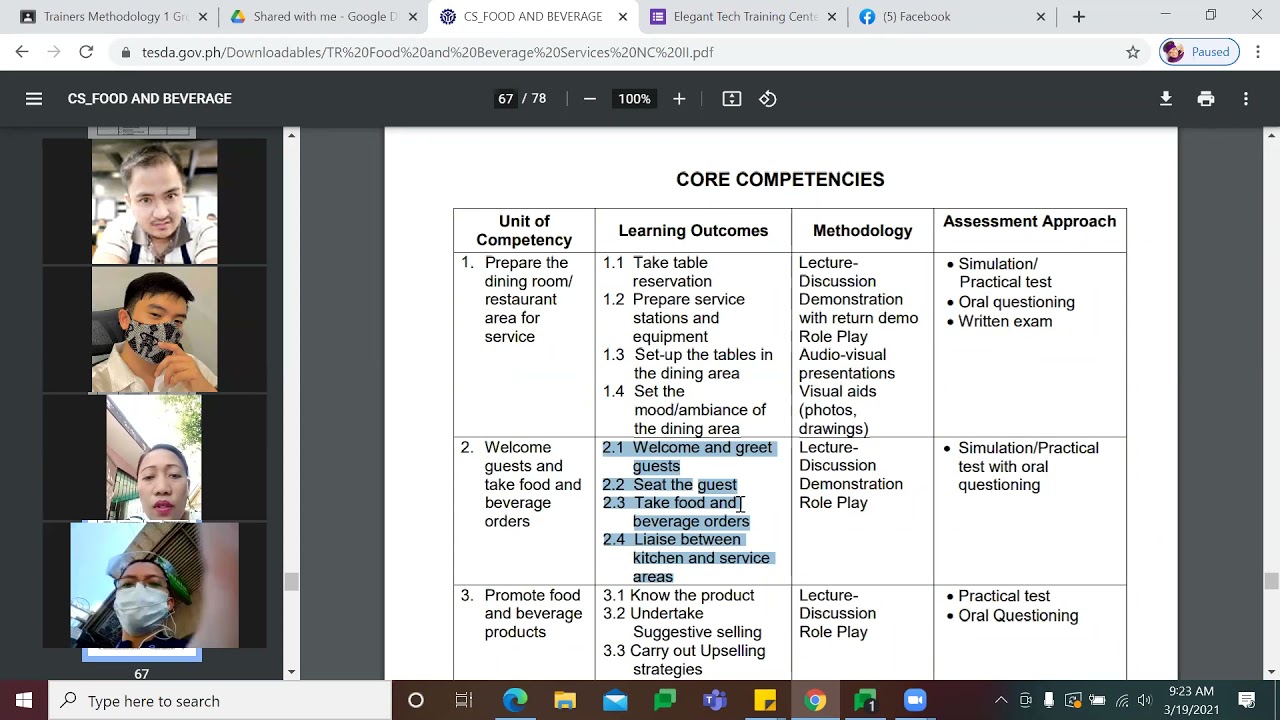Launch Microsoft Edge from taskbar

coord(515,701)
